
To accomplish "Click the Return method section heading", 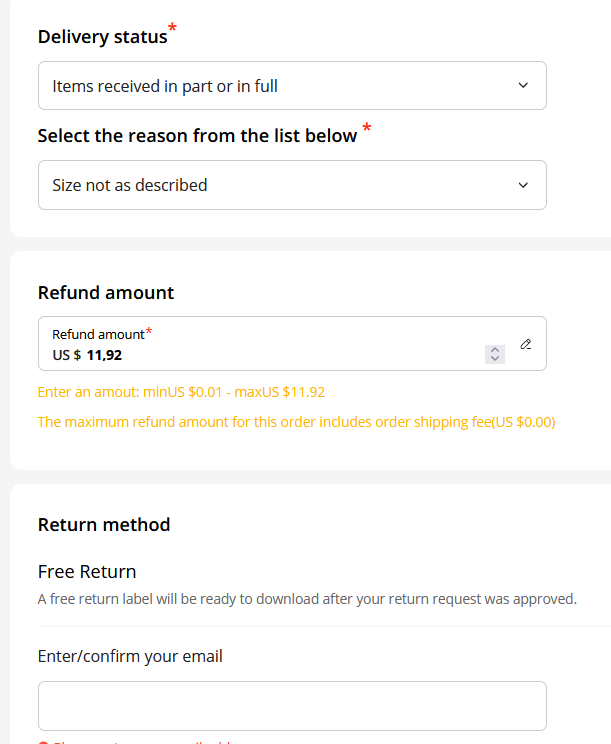I will click(104, 525).
